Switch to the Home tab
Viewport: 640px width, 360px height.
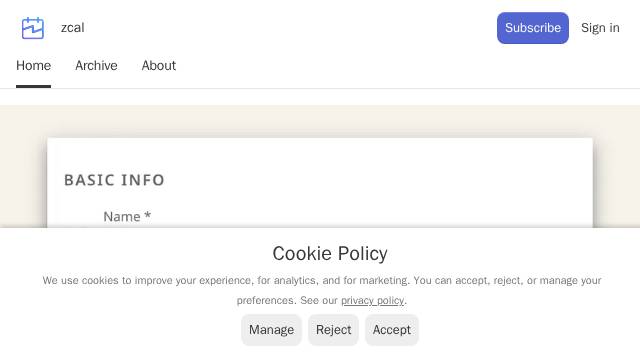(x=33, y=65)
